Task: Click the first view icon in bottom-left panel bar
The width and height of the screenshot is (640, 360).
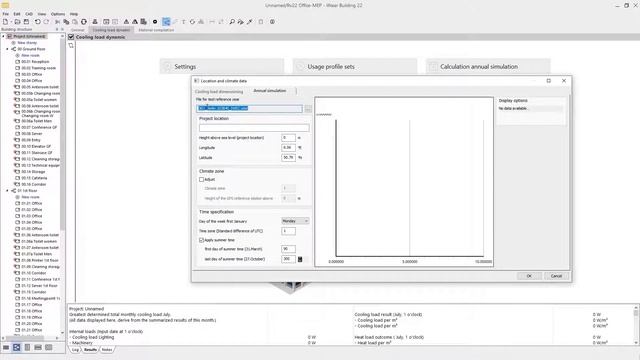Action: click(x=6, y=347)
